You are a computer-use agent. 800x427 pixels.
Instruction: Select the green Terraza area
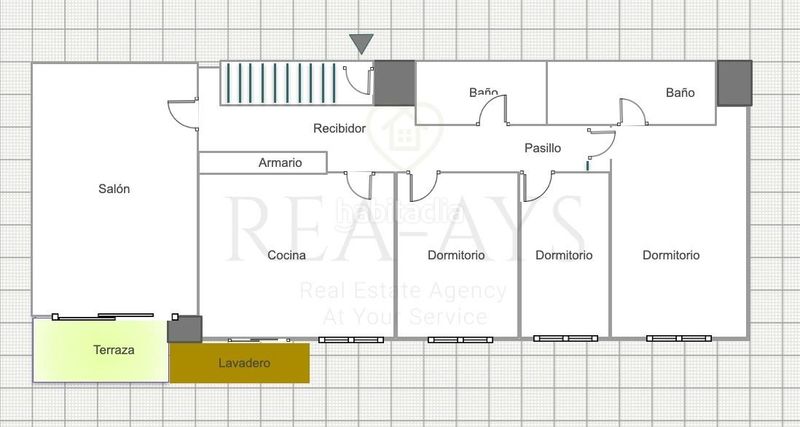pyautogui.click(x=100, y=350)
